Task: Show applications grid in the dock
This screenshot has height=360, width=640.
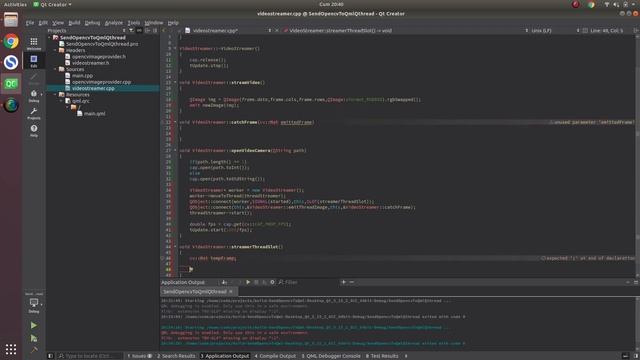Action: (x=11, y=349)
